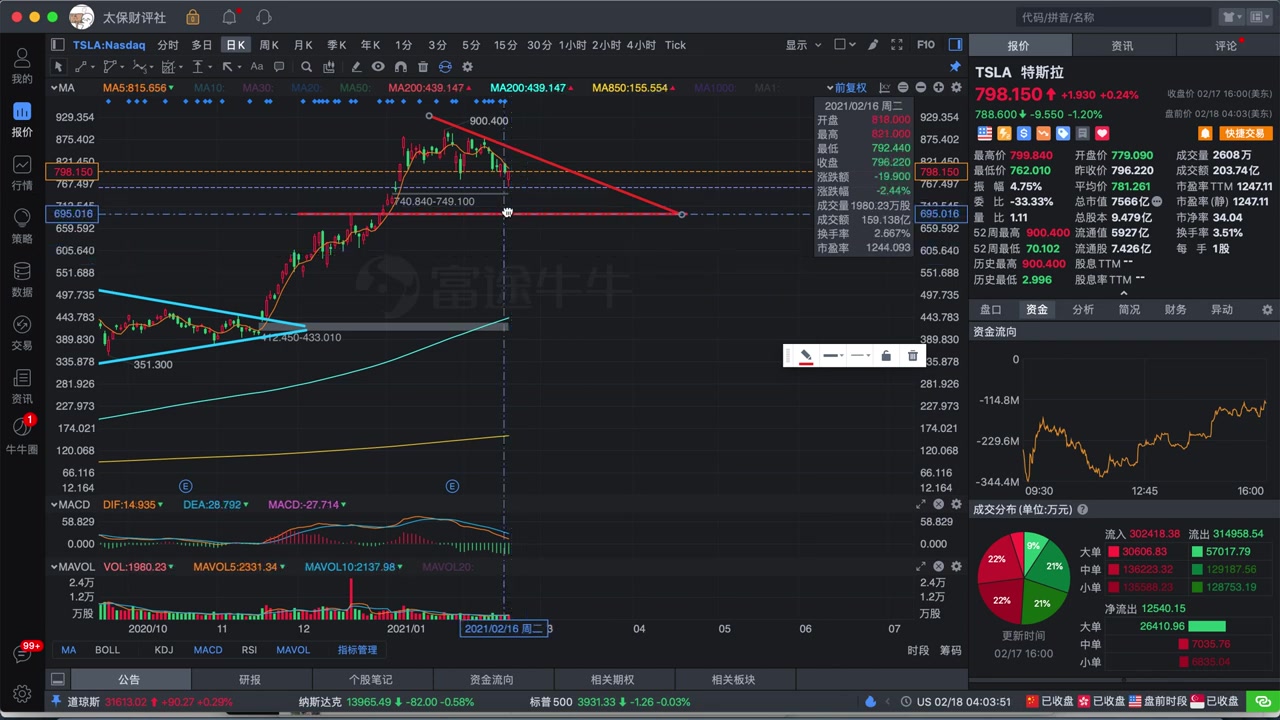Open the 资讯 tab in right panel
1280x720 pixels.
[x=1122, y=46]
